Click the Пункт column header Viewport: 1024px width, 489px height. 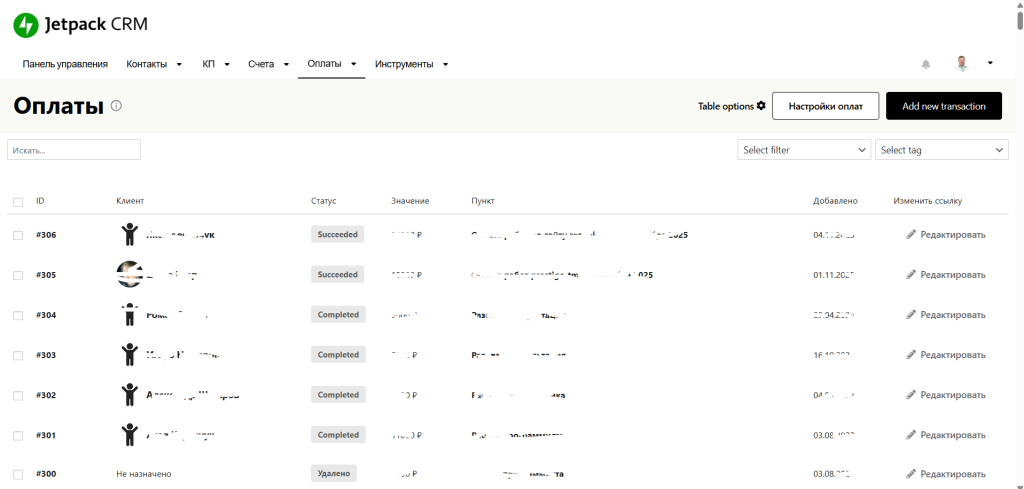[482, 201]
